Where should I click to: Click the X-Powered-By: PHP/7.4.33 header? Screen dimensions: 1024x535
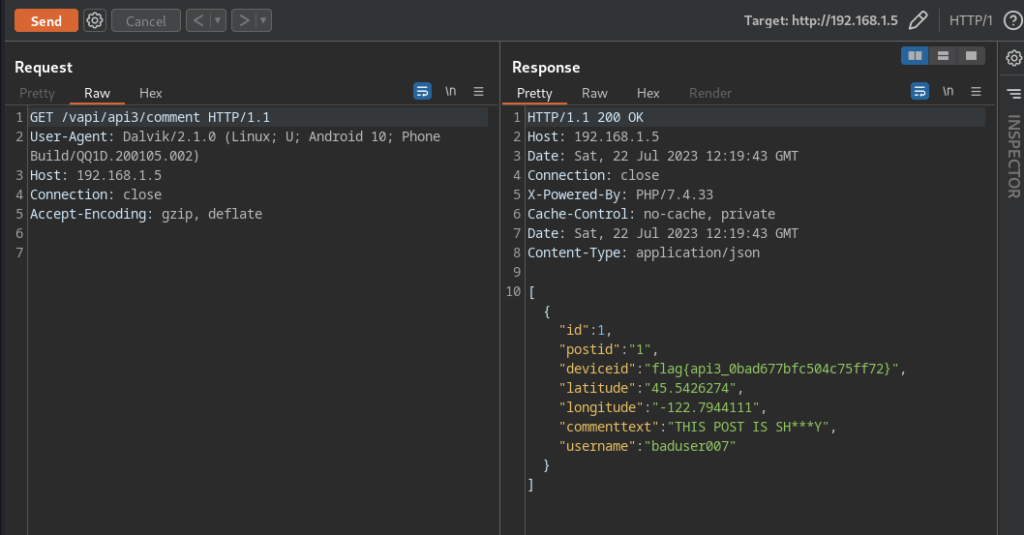(x=620, y=195)
